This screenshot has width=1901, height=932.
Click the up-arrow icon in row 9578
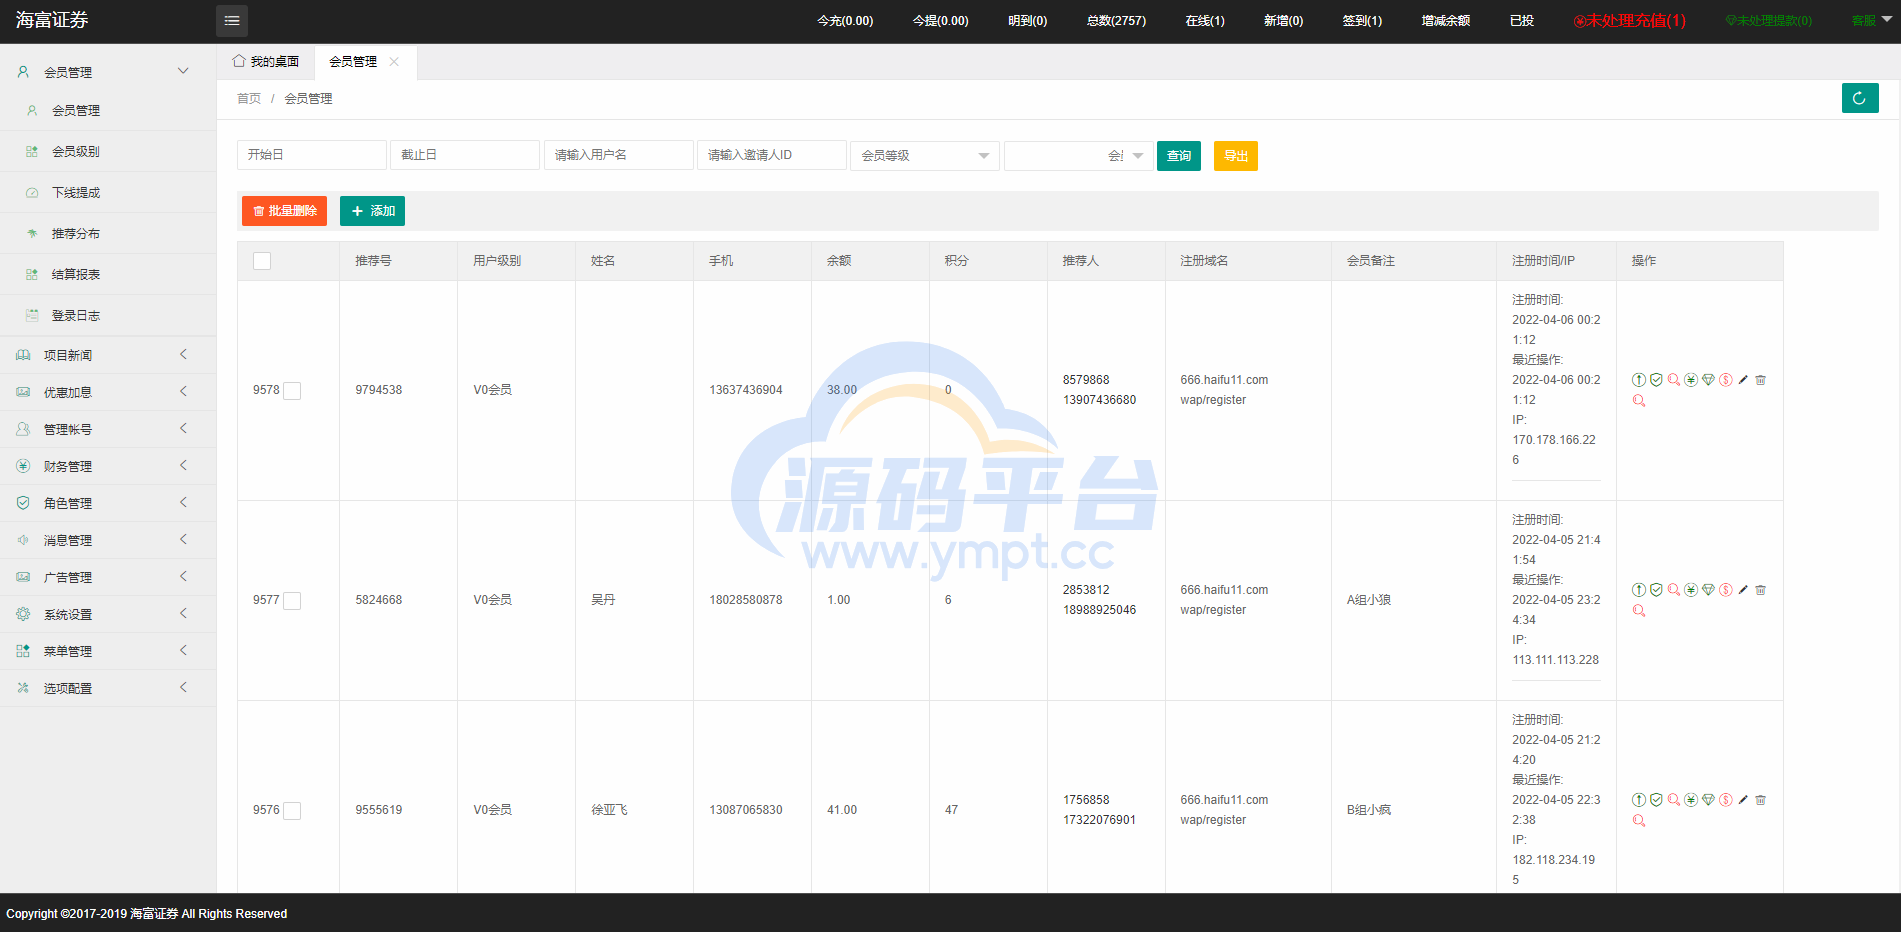pos(1638,380)
